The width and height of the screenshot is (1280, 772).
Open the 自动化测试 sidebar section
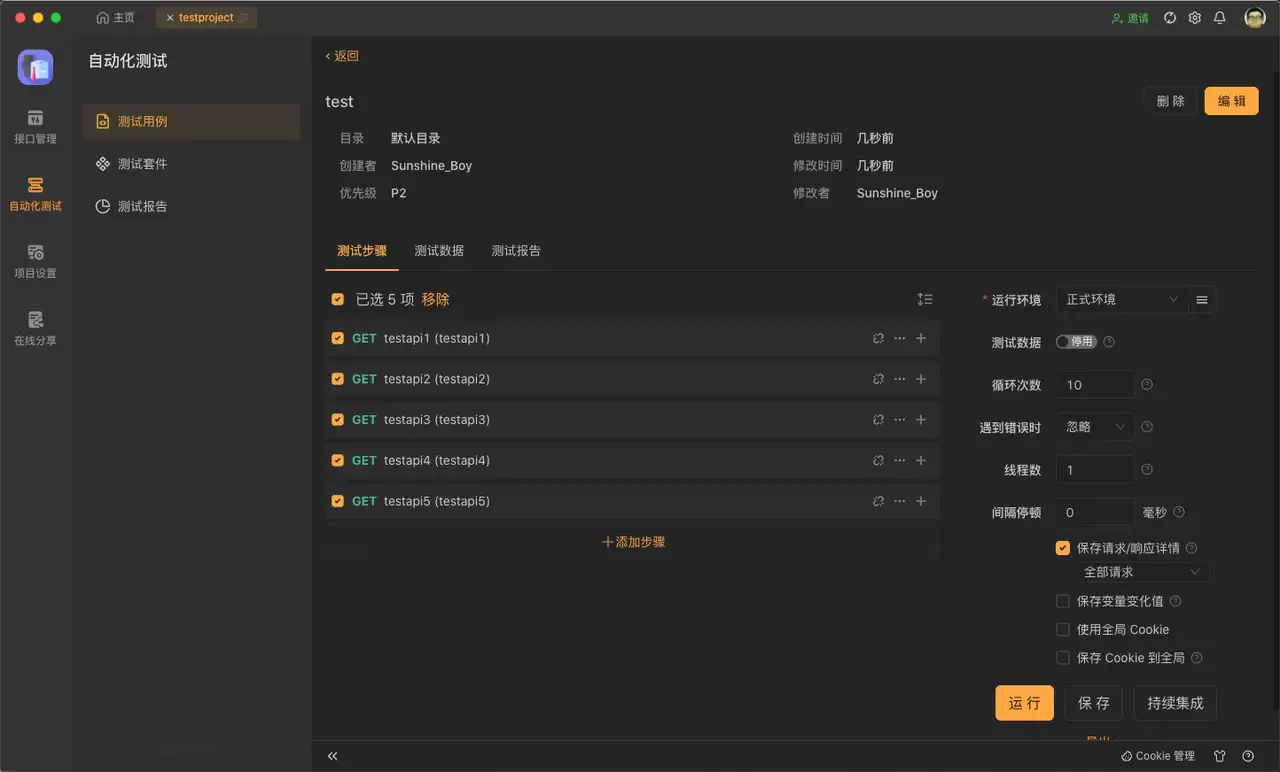[x=35, y=194]
